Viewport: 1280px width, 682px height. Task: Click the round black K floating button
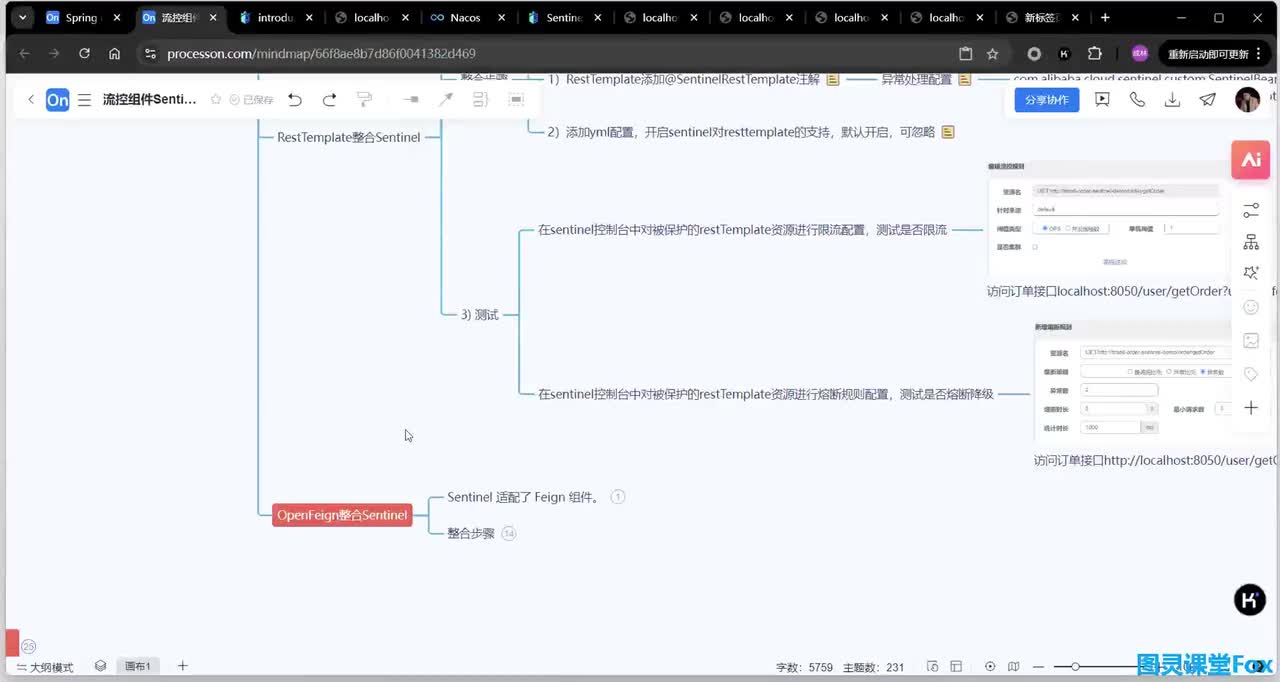click(x=1250, y=599)
